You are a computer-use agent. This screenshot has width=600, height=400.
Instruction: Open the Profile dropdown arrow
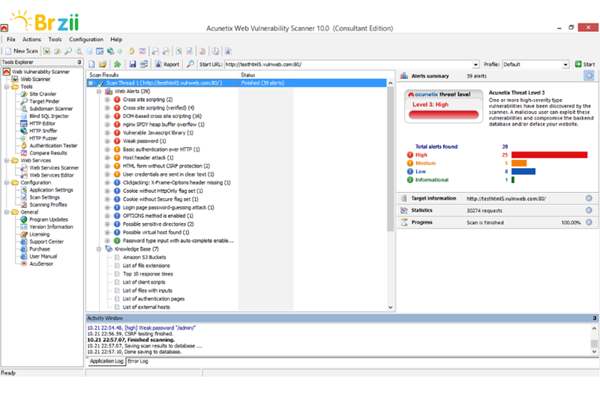point(565,65)
